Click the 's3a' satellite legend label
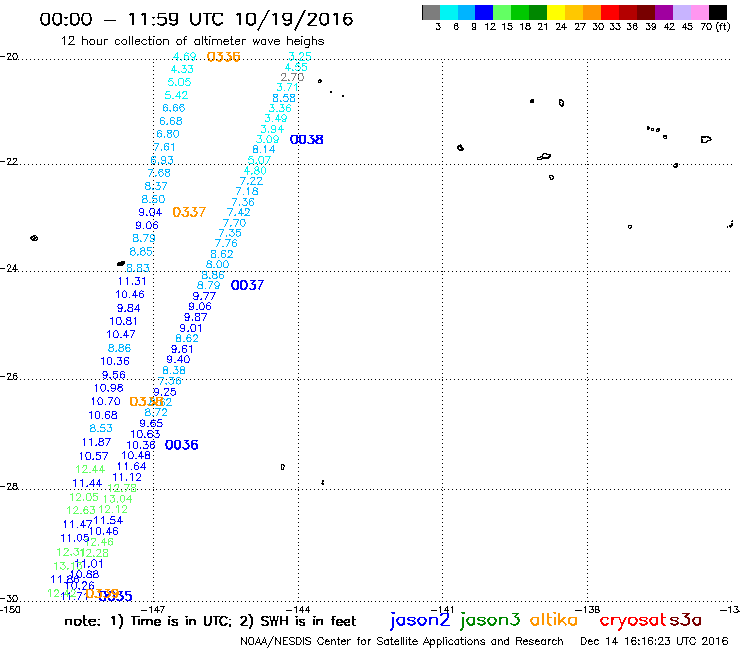Screen dimensions: 740x650 685,620
